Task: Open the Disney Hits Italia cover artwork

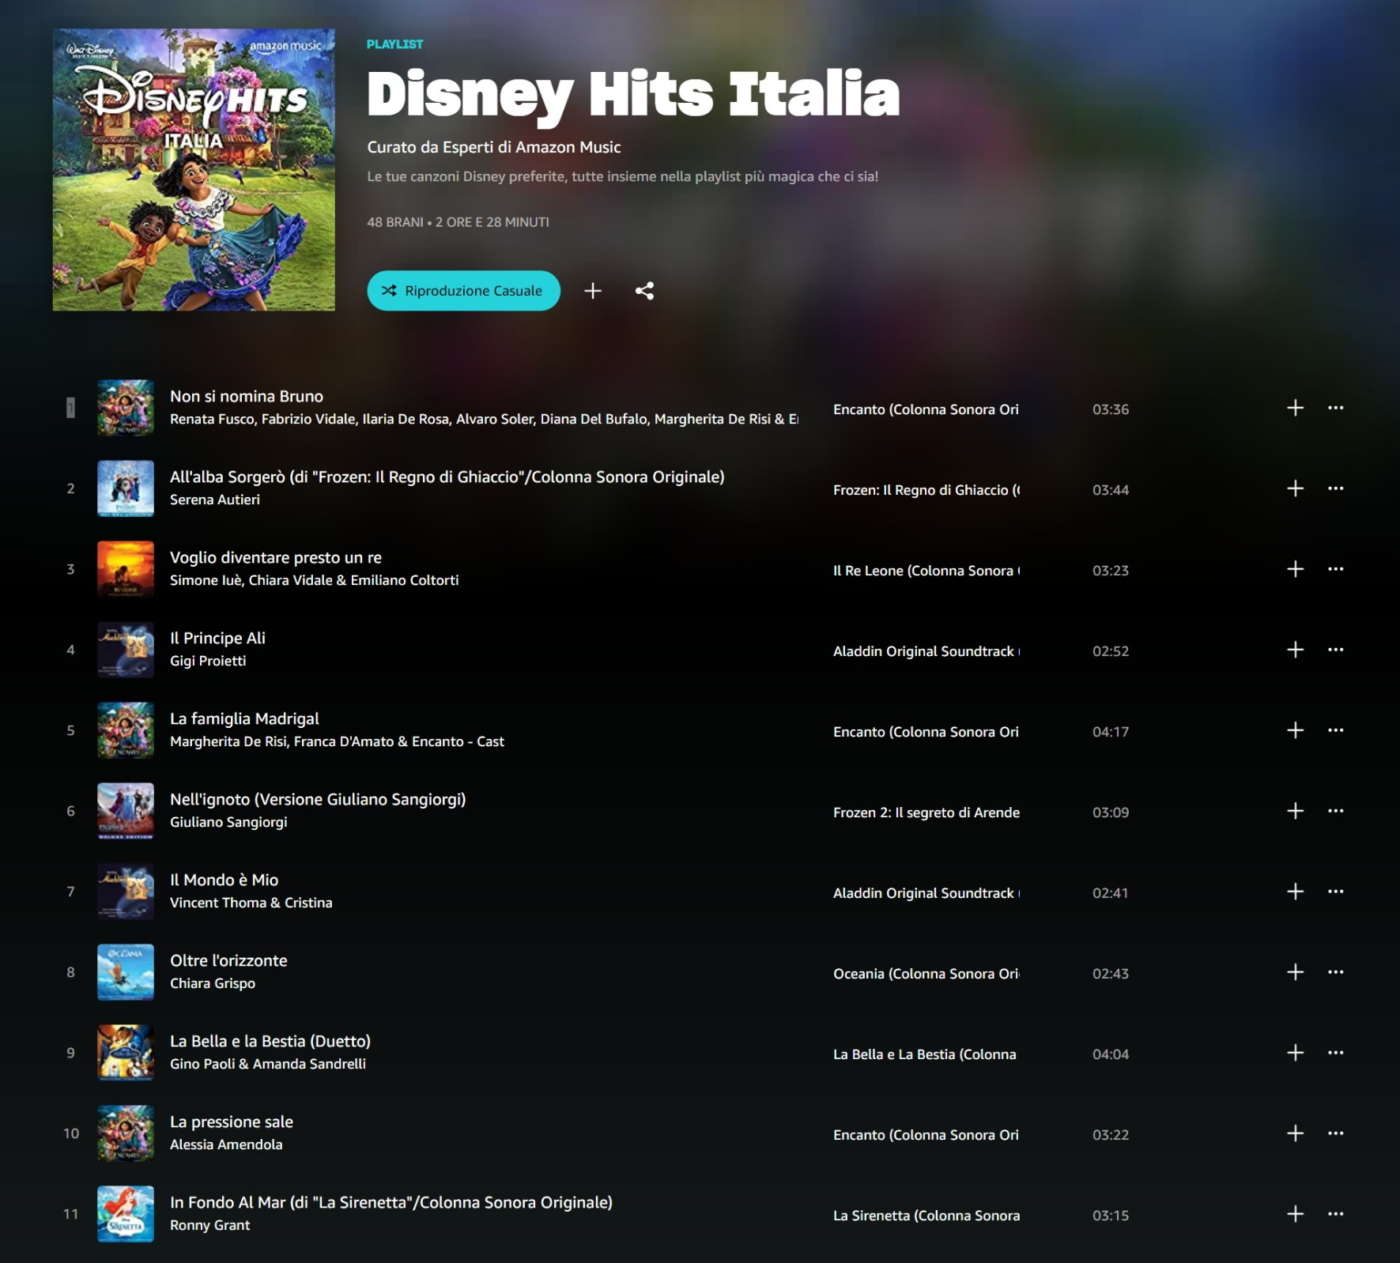Action: pos(194,170)
